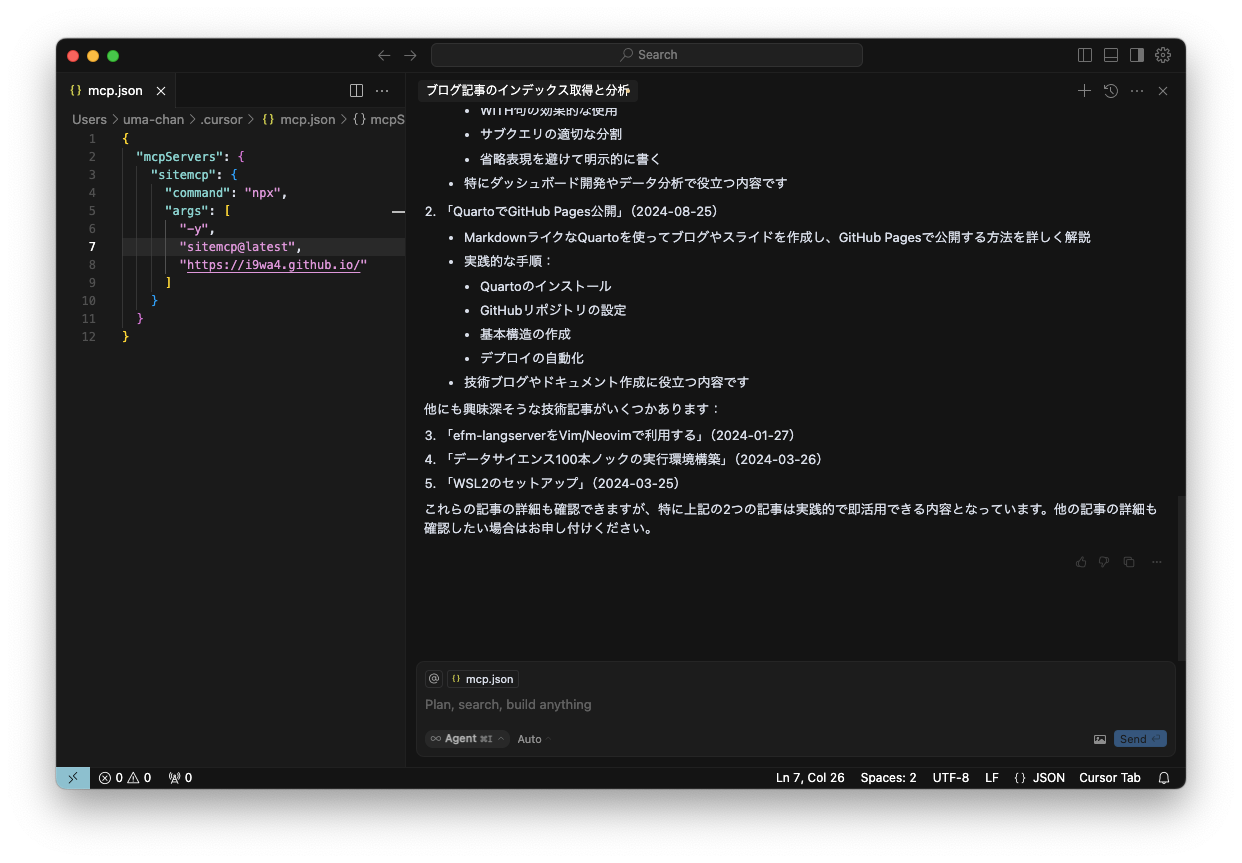The width and height of the screenshot is (1242, 863).
Task: Focus the "Plan, search, build anything" input
Action: pyautogui.click(x=795, y=705)
